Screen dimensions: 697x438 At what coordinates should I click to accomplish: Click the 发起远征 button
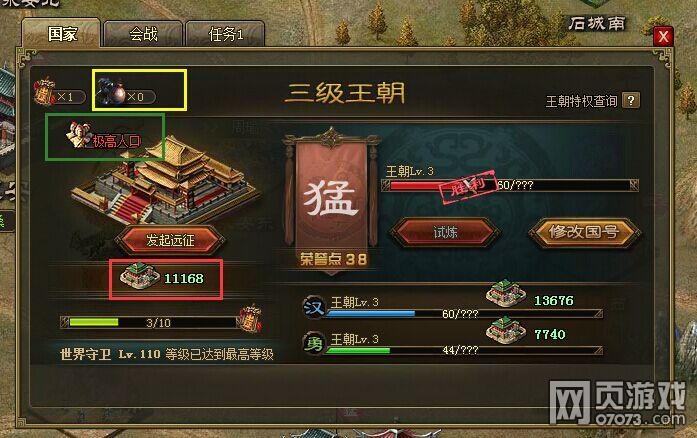(x=170, y=240)
